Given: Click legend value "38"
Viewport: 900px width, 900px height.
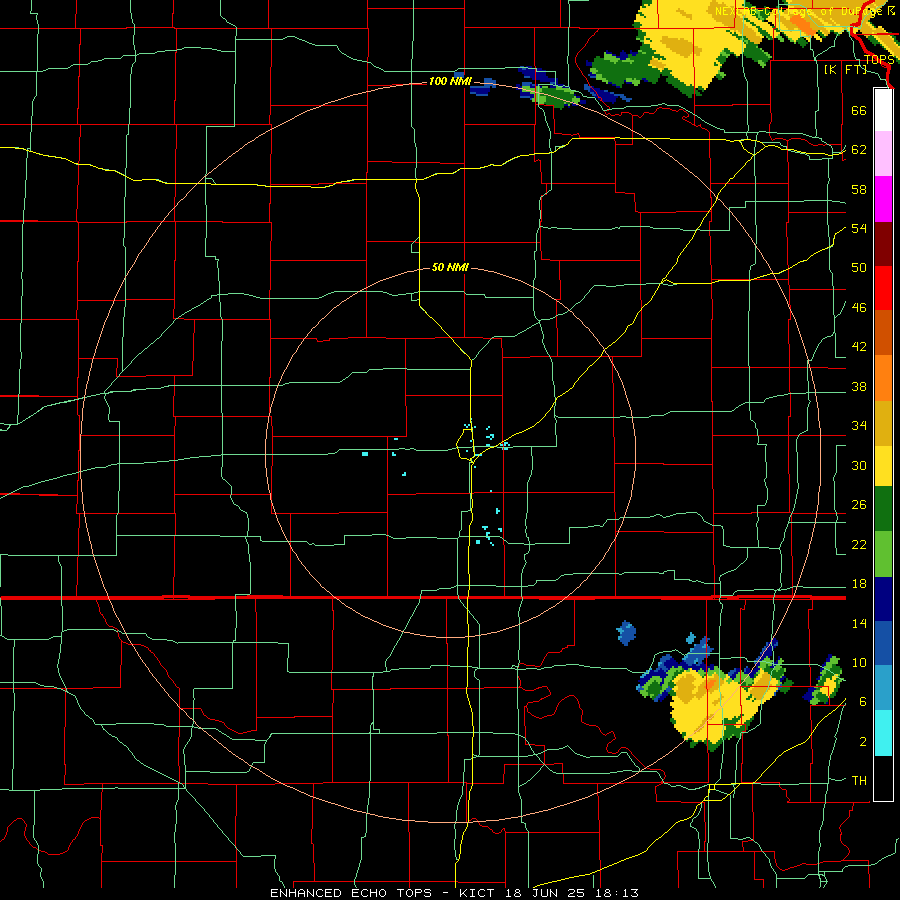Looking at the screenshot, I should pyautogui.click(x=859, y=386).
